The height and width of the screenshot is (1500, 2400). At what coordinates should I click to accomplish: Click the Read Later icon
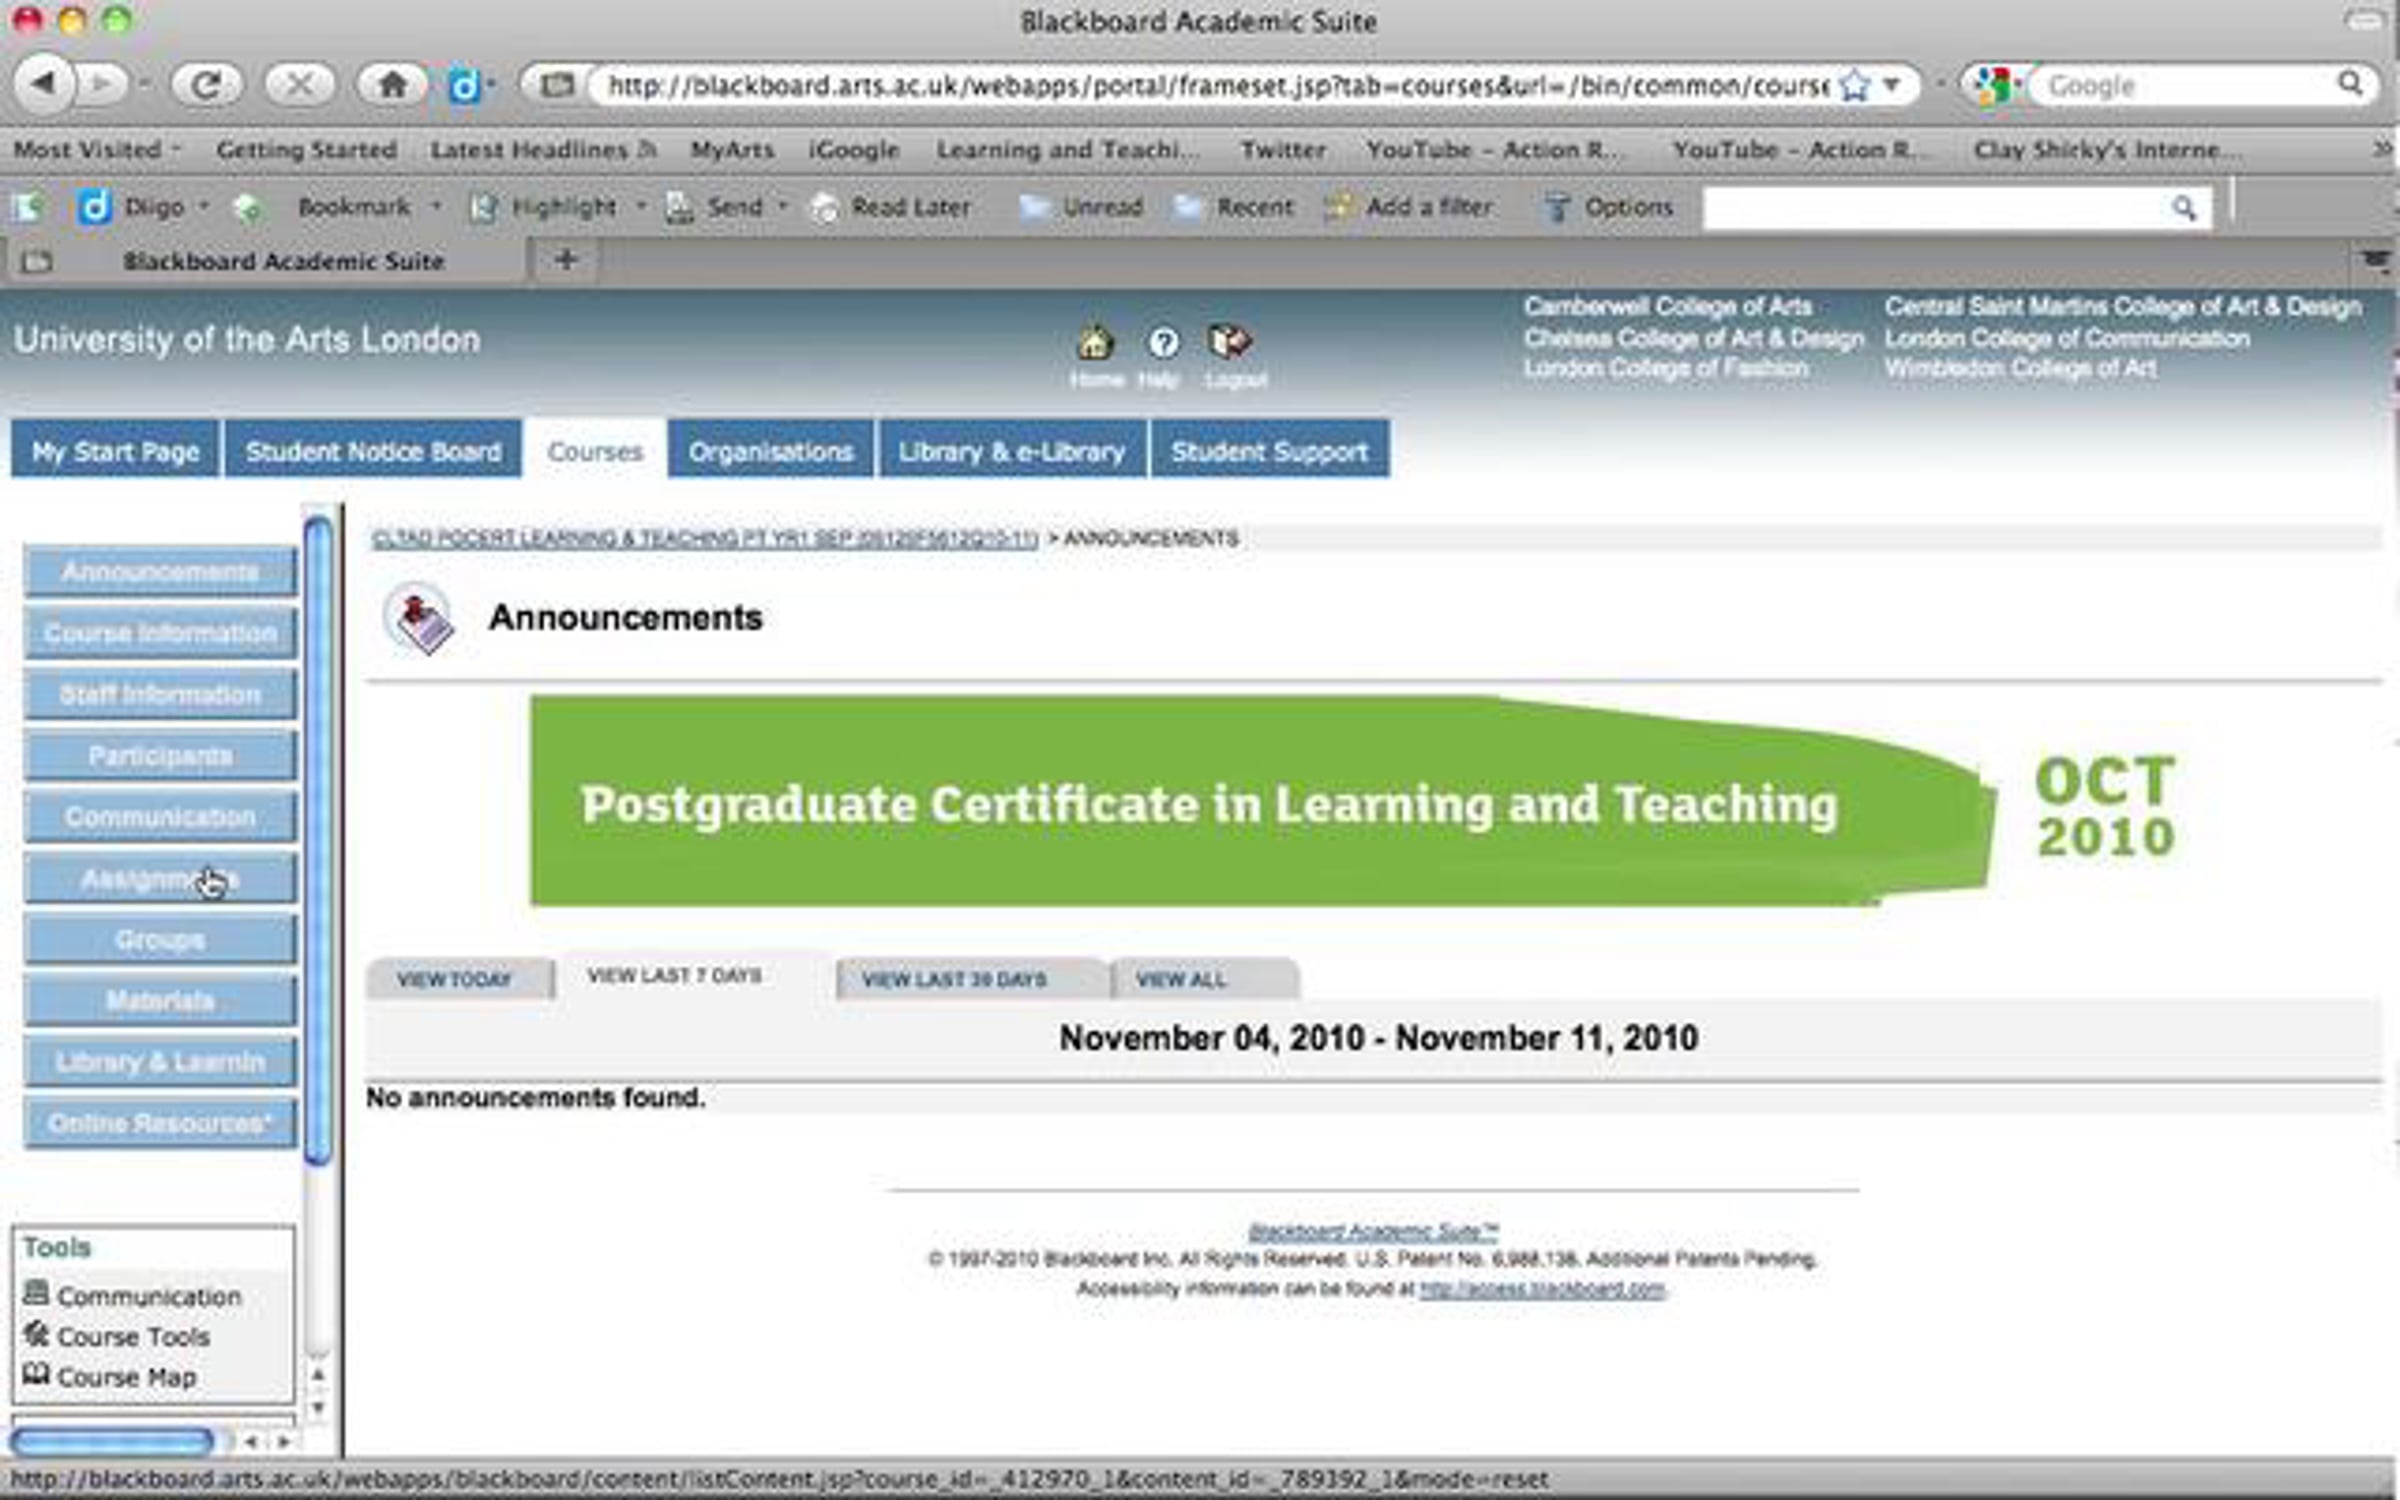(x=824, y=208)
